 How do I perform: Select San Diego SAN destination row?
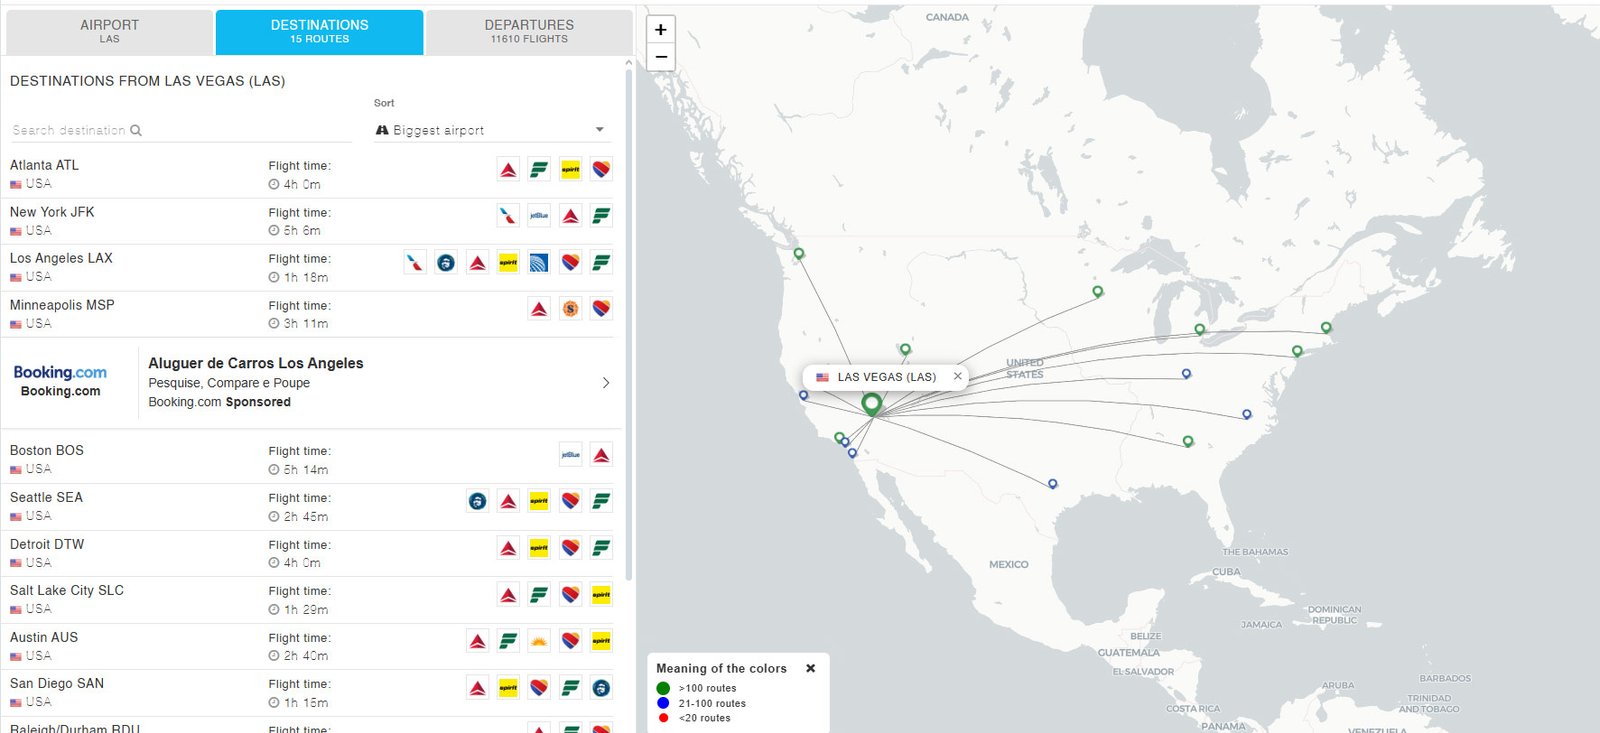[311, 692]
